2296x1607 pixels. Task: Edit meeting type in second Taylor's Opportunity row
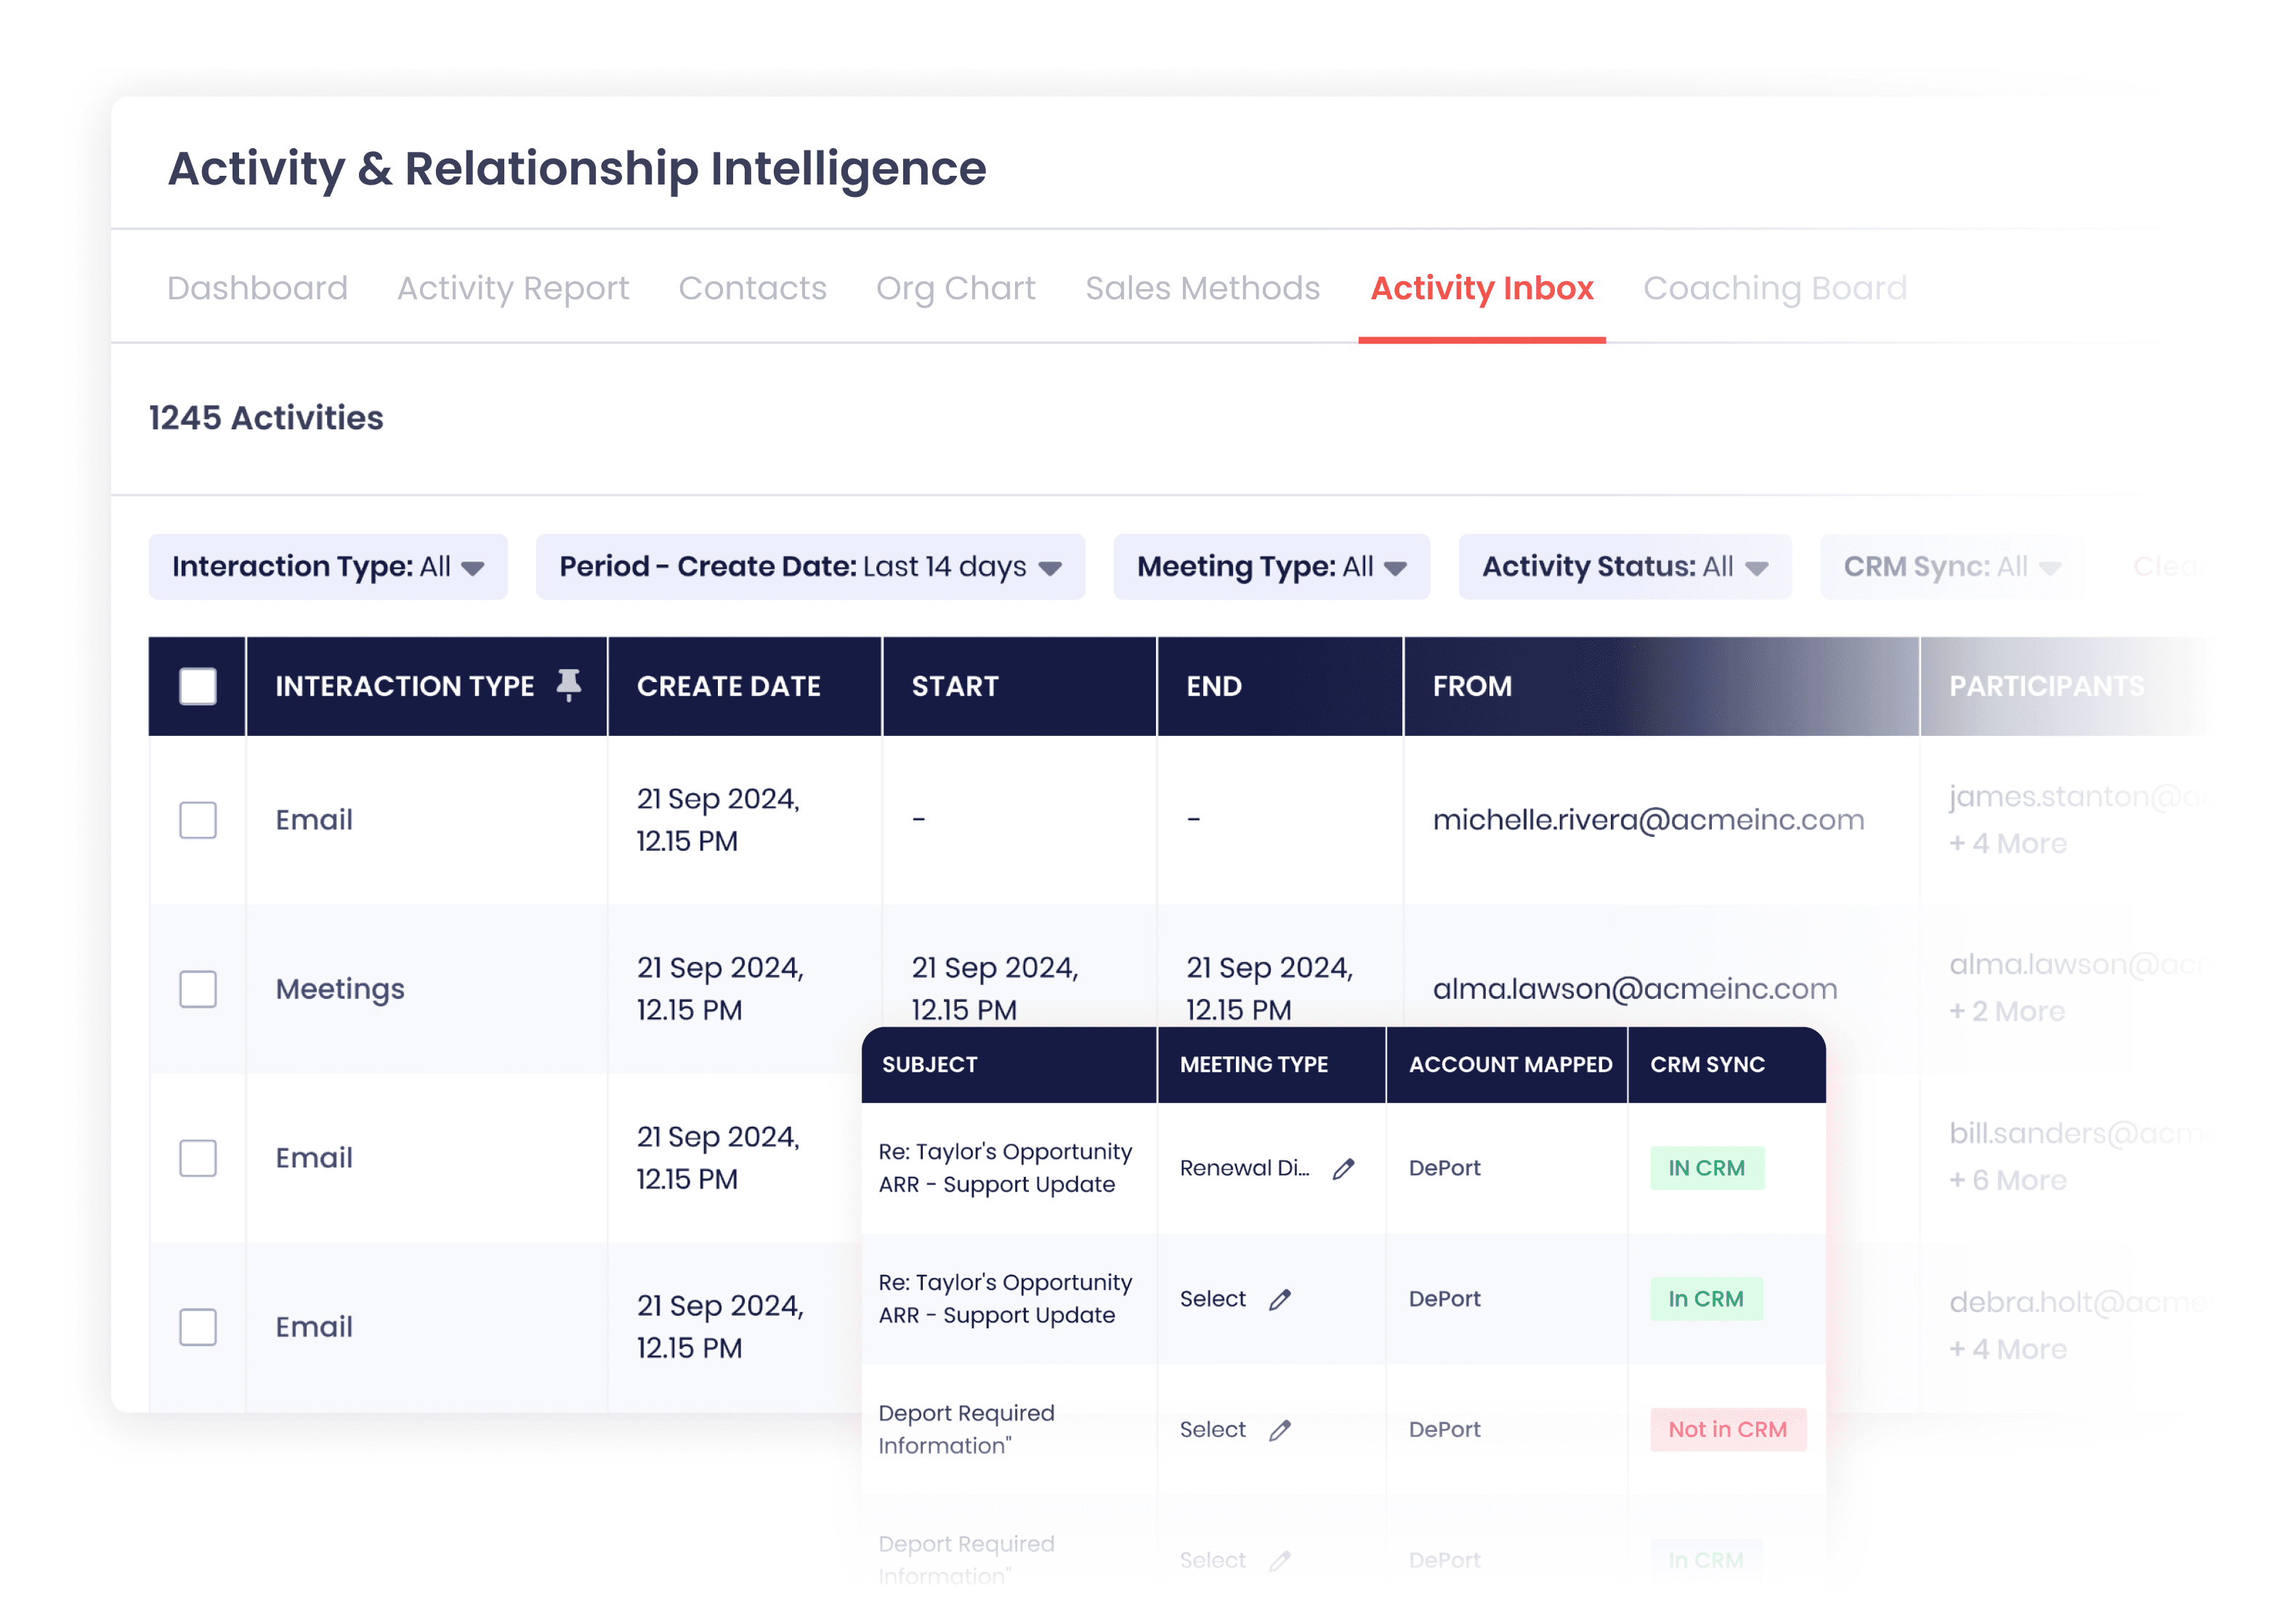[x=1279, y=1299]
